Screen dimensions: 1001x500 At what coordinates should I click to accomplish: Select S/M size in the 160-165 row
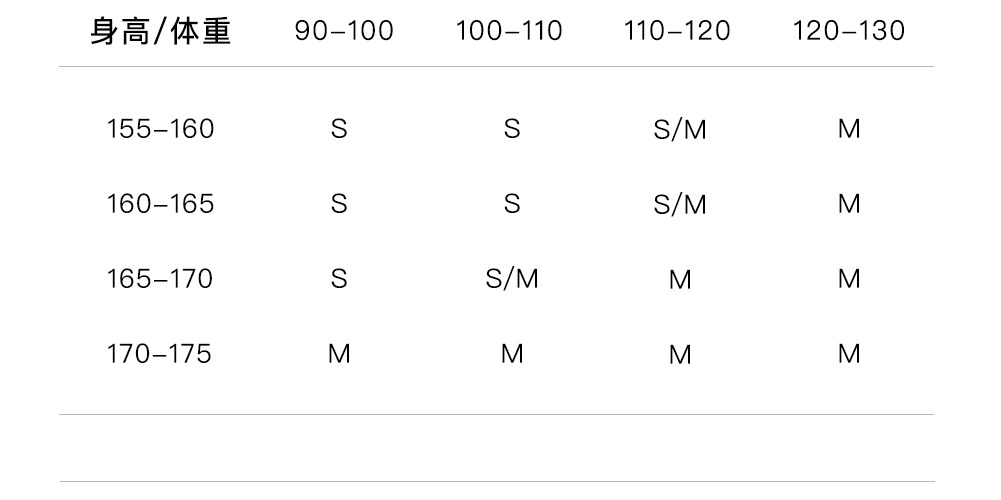click(x=680, y=205)
